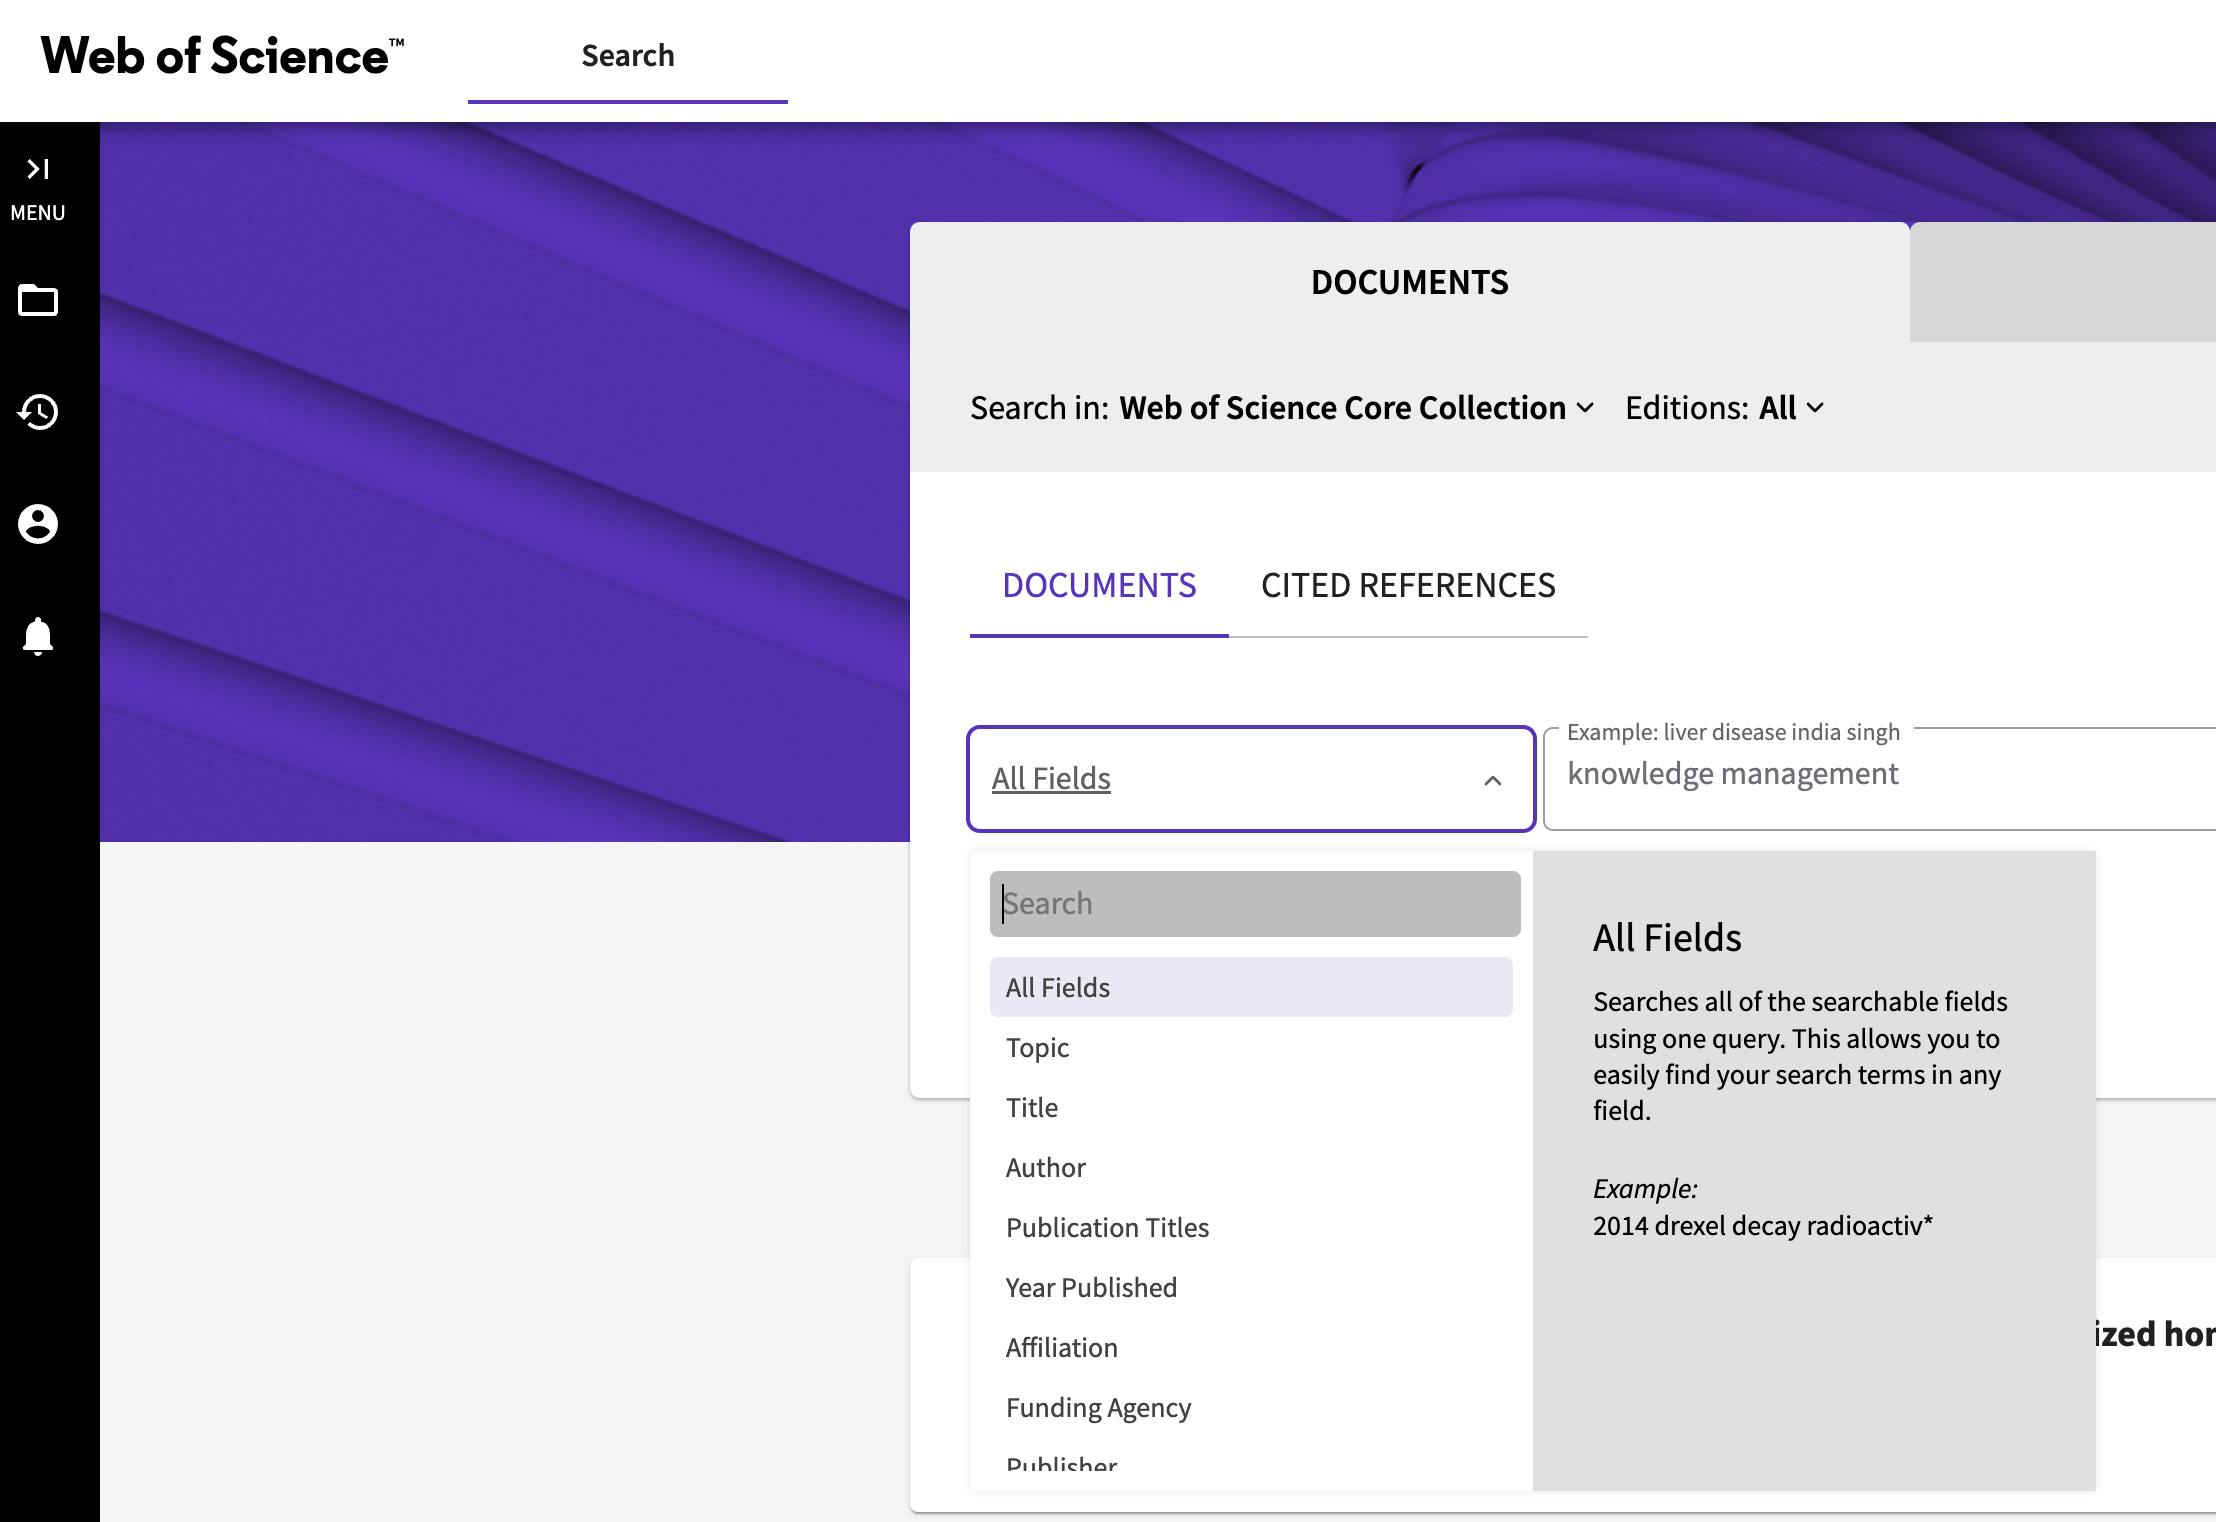Choose Funding Agency field option
This screenshot has width=2216, height=1522.
click(1251, 1407)
